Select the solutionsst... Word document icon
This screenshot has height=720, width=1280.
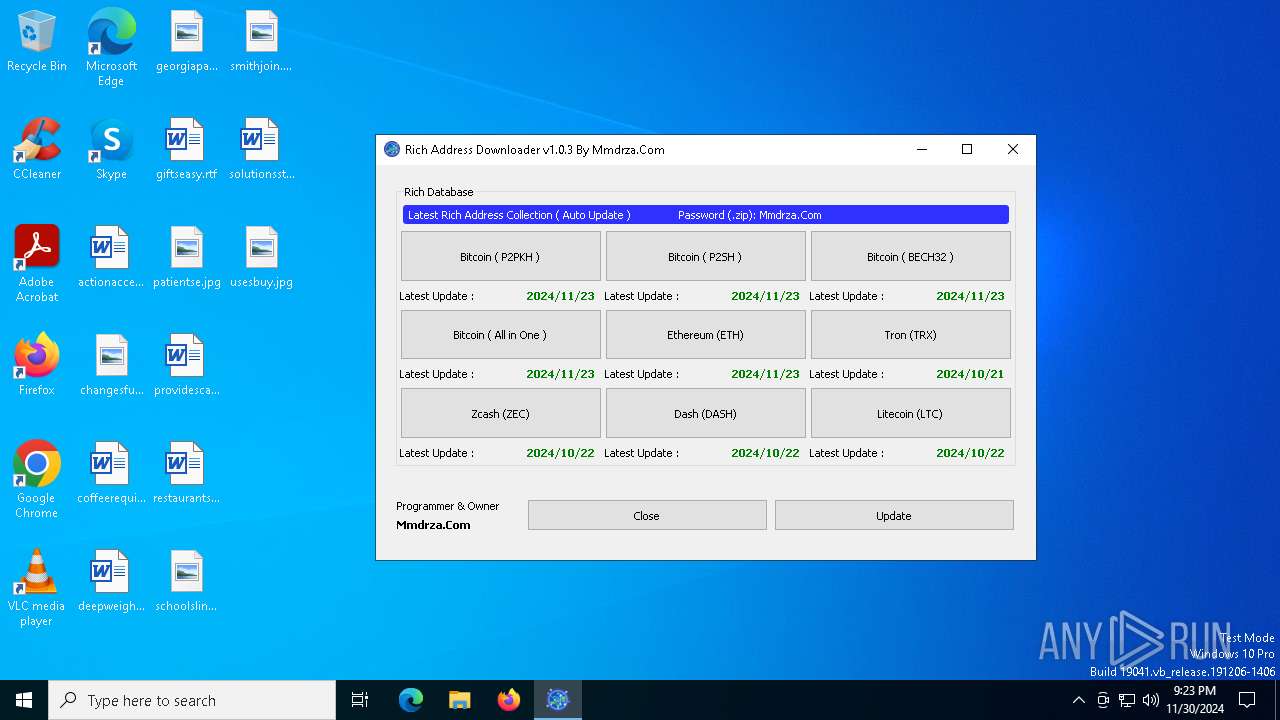pyautogui.click(x=261, y=150)
